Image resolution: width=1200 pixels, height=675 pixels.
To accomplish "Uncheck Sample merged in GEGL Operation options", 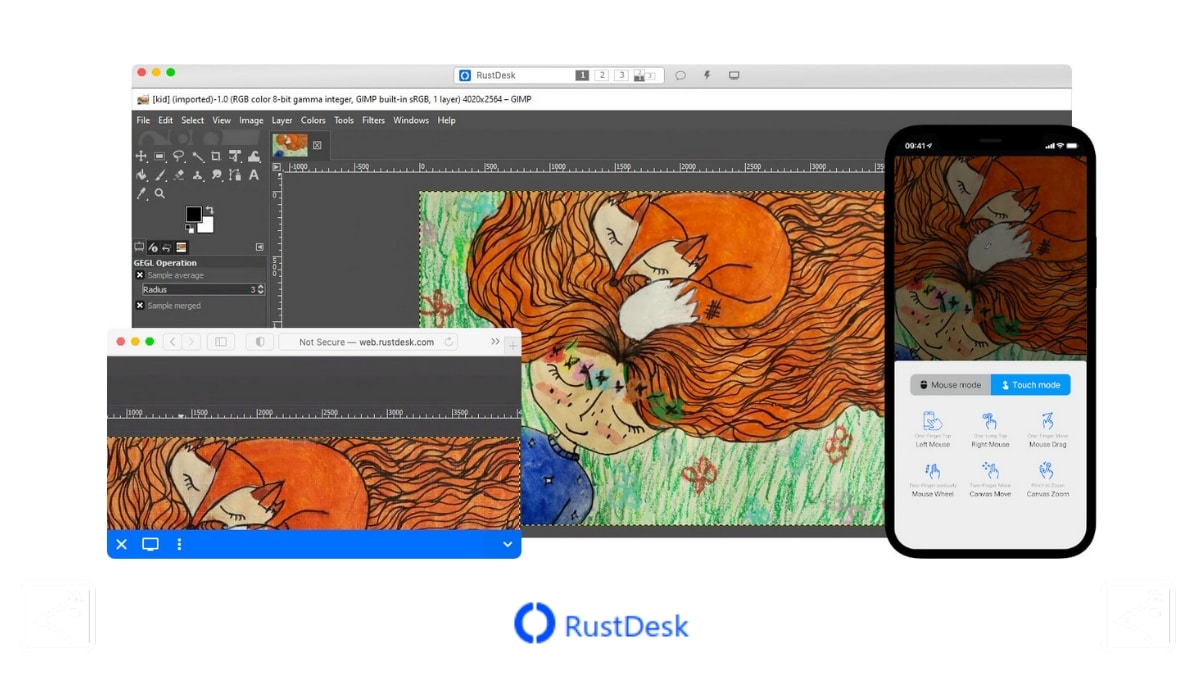I will click(140, 306).
